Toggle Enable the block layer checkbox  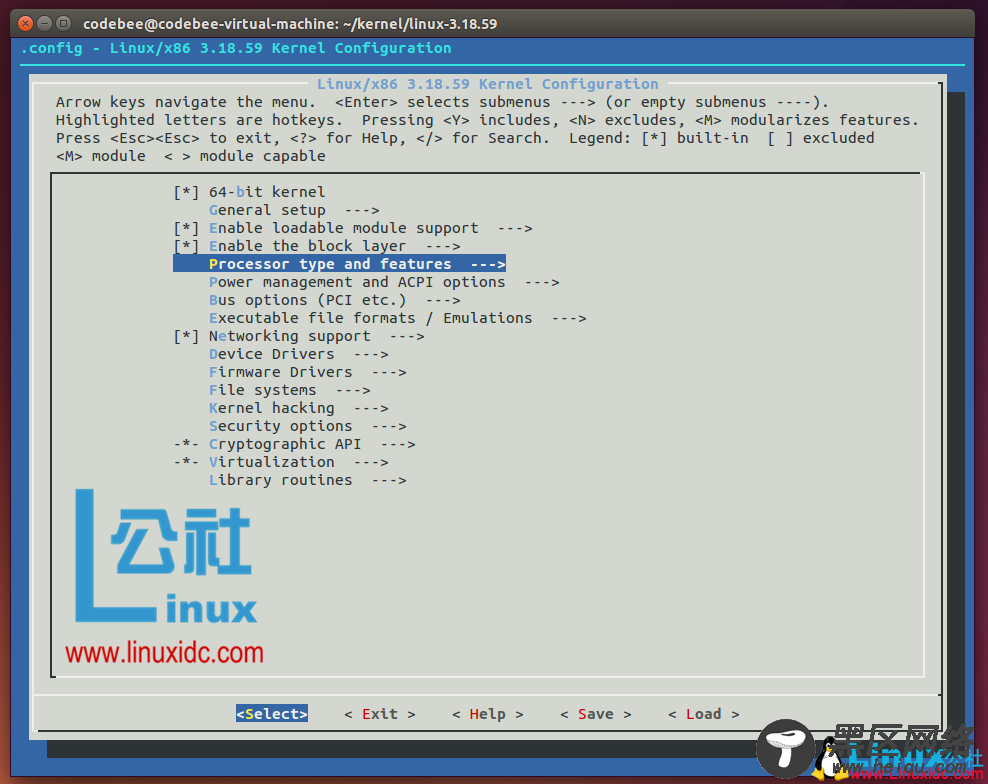pos(187,246)
